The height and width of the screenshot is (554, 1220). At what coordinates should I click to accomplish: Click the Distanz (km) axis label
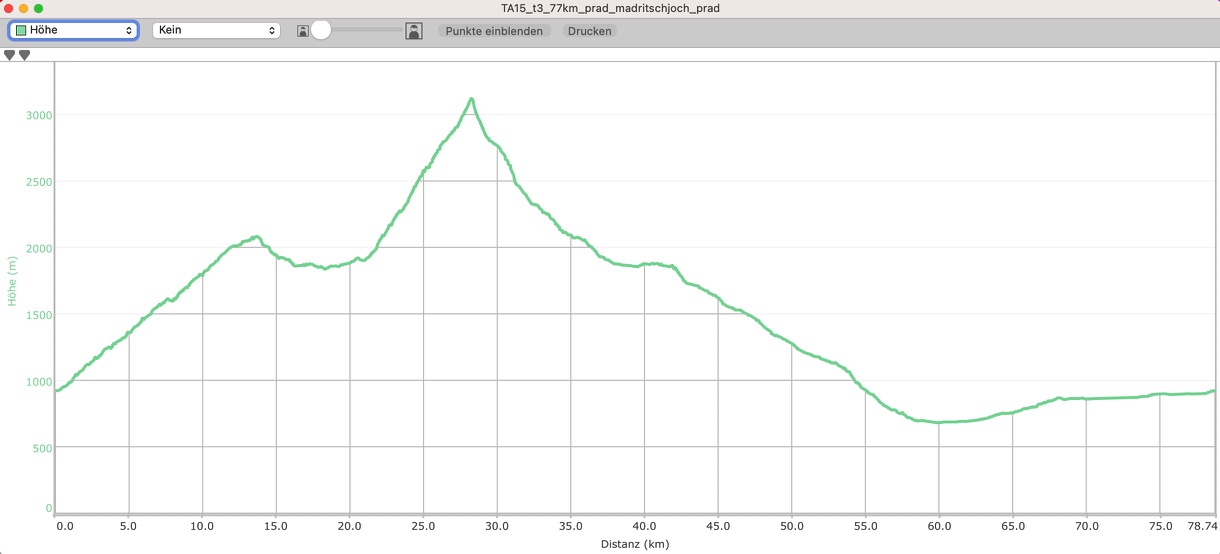point(635,545)
